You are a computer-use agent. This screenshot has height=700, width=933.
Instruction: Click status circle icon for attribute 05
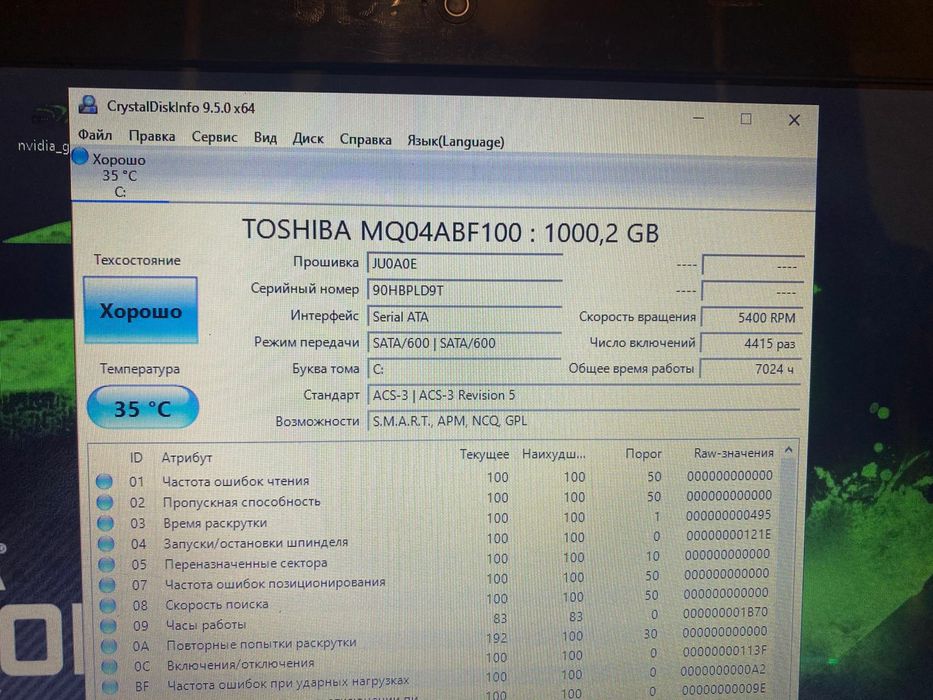[x=107, y=564]
